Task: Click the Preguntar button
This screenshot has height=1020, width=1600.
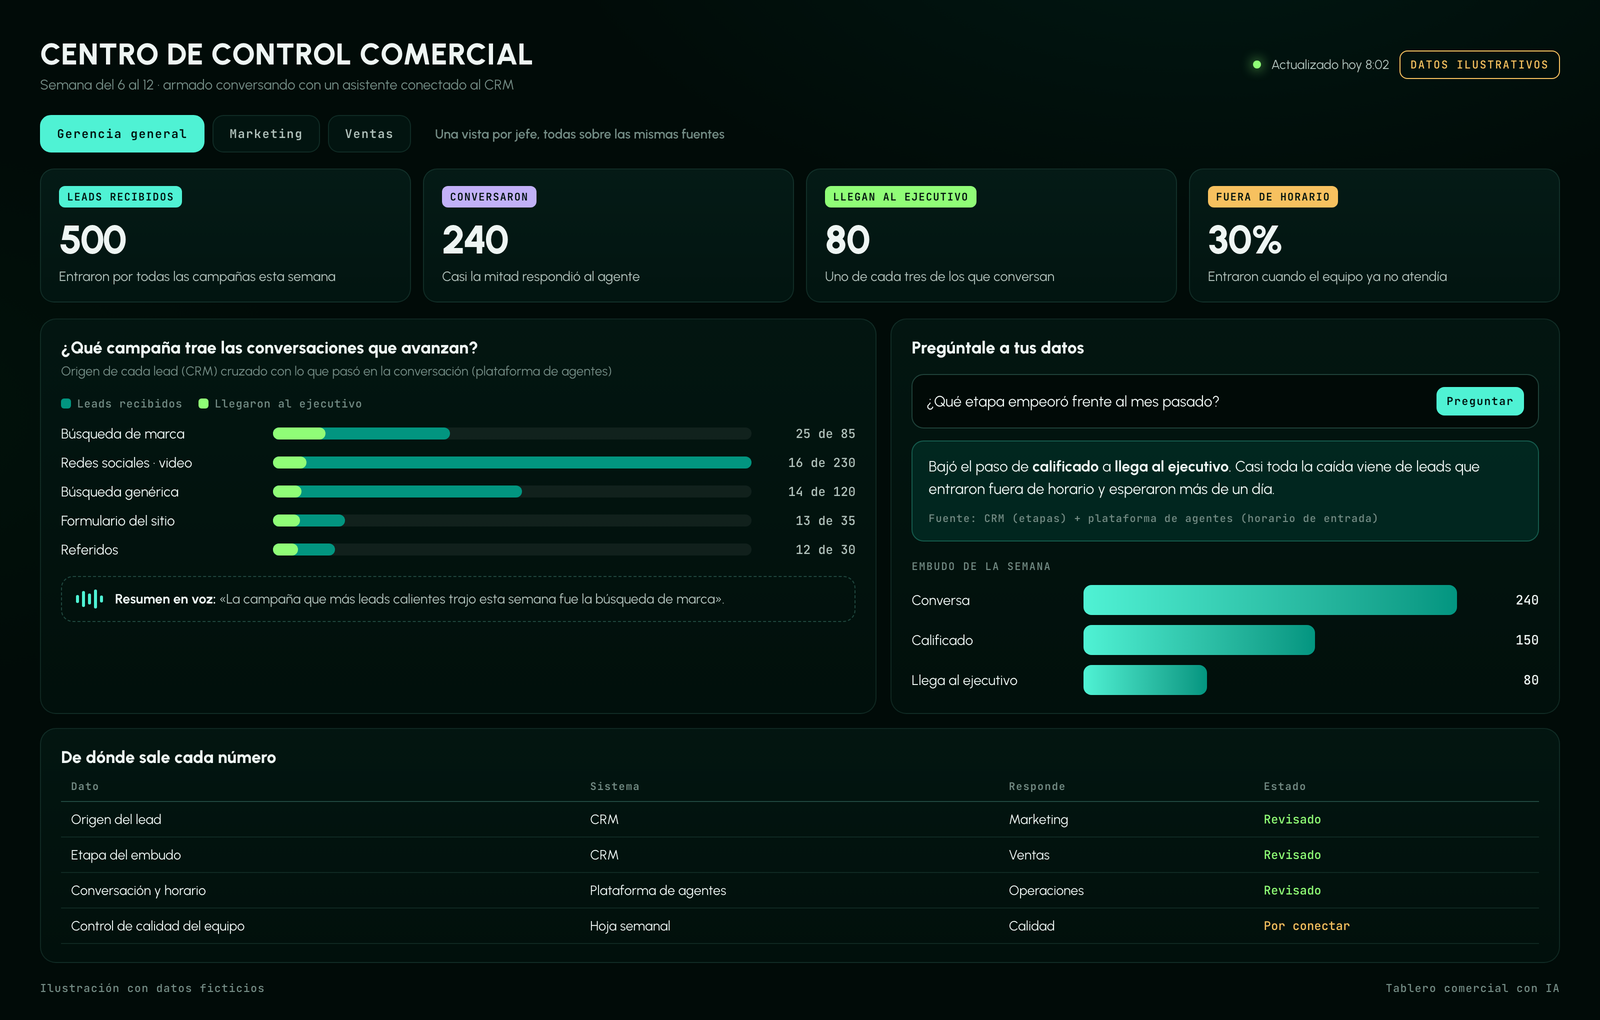Action: (x=1480, y=401)
